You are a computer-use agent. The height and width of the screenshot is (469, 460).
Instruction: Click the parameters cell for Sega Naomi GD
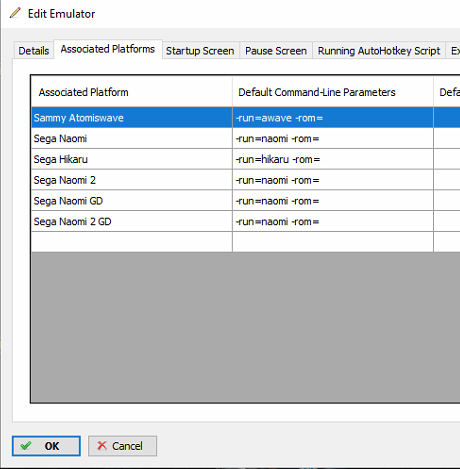pos(333,201)
